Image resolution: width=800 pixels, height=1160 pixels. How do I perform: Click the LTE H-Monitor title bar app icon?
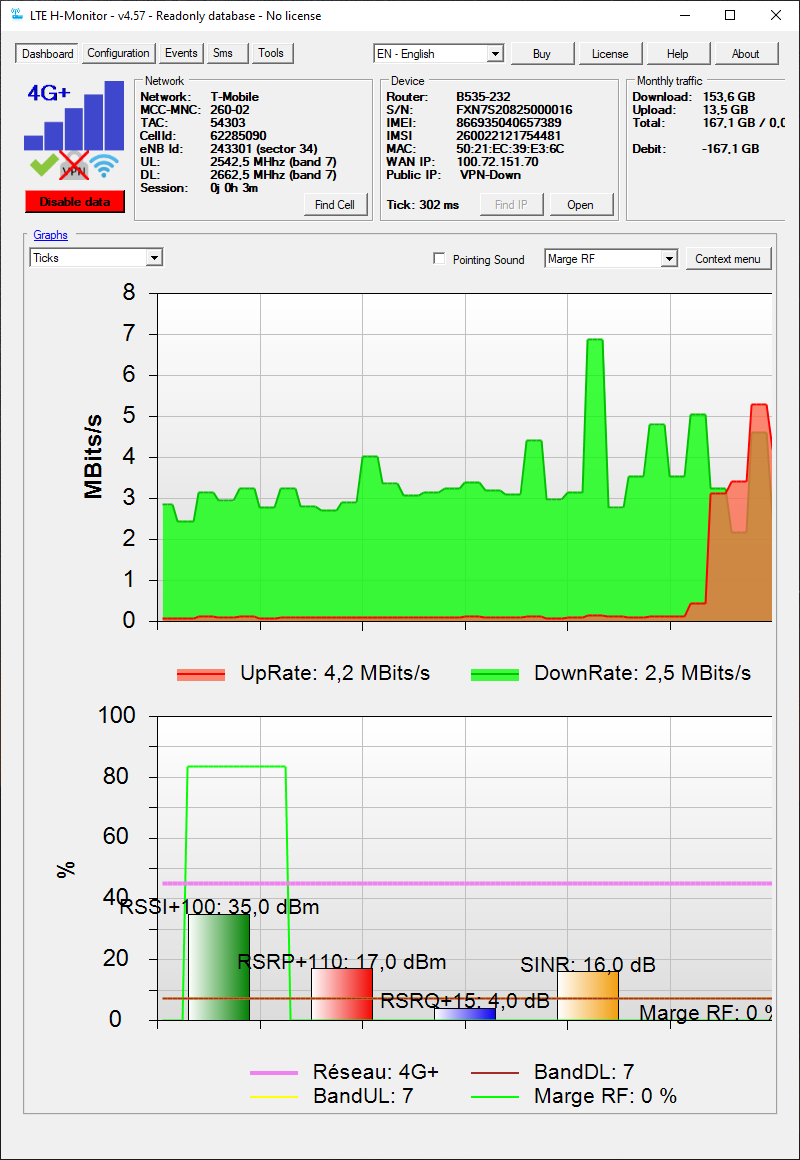coord(17,15)
